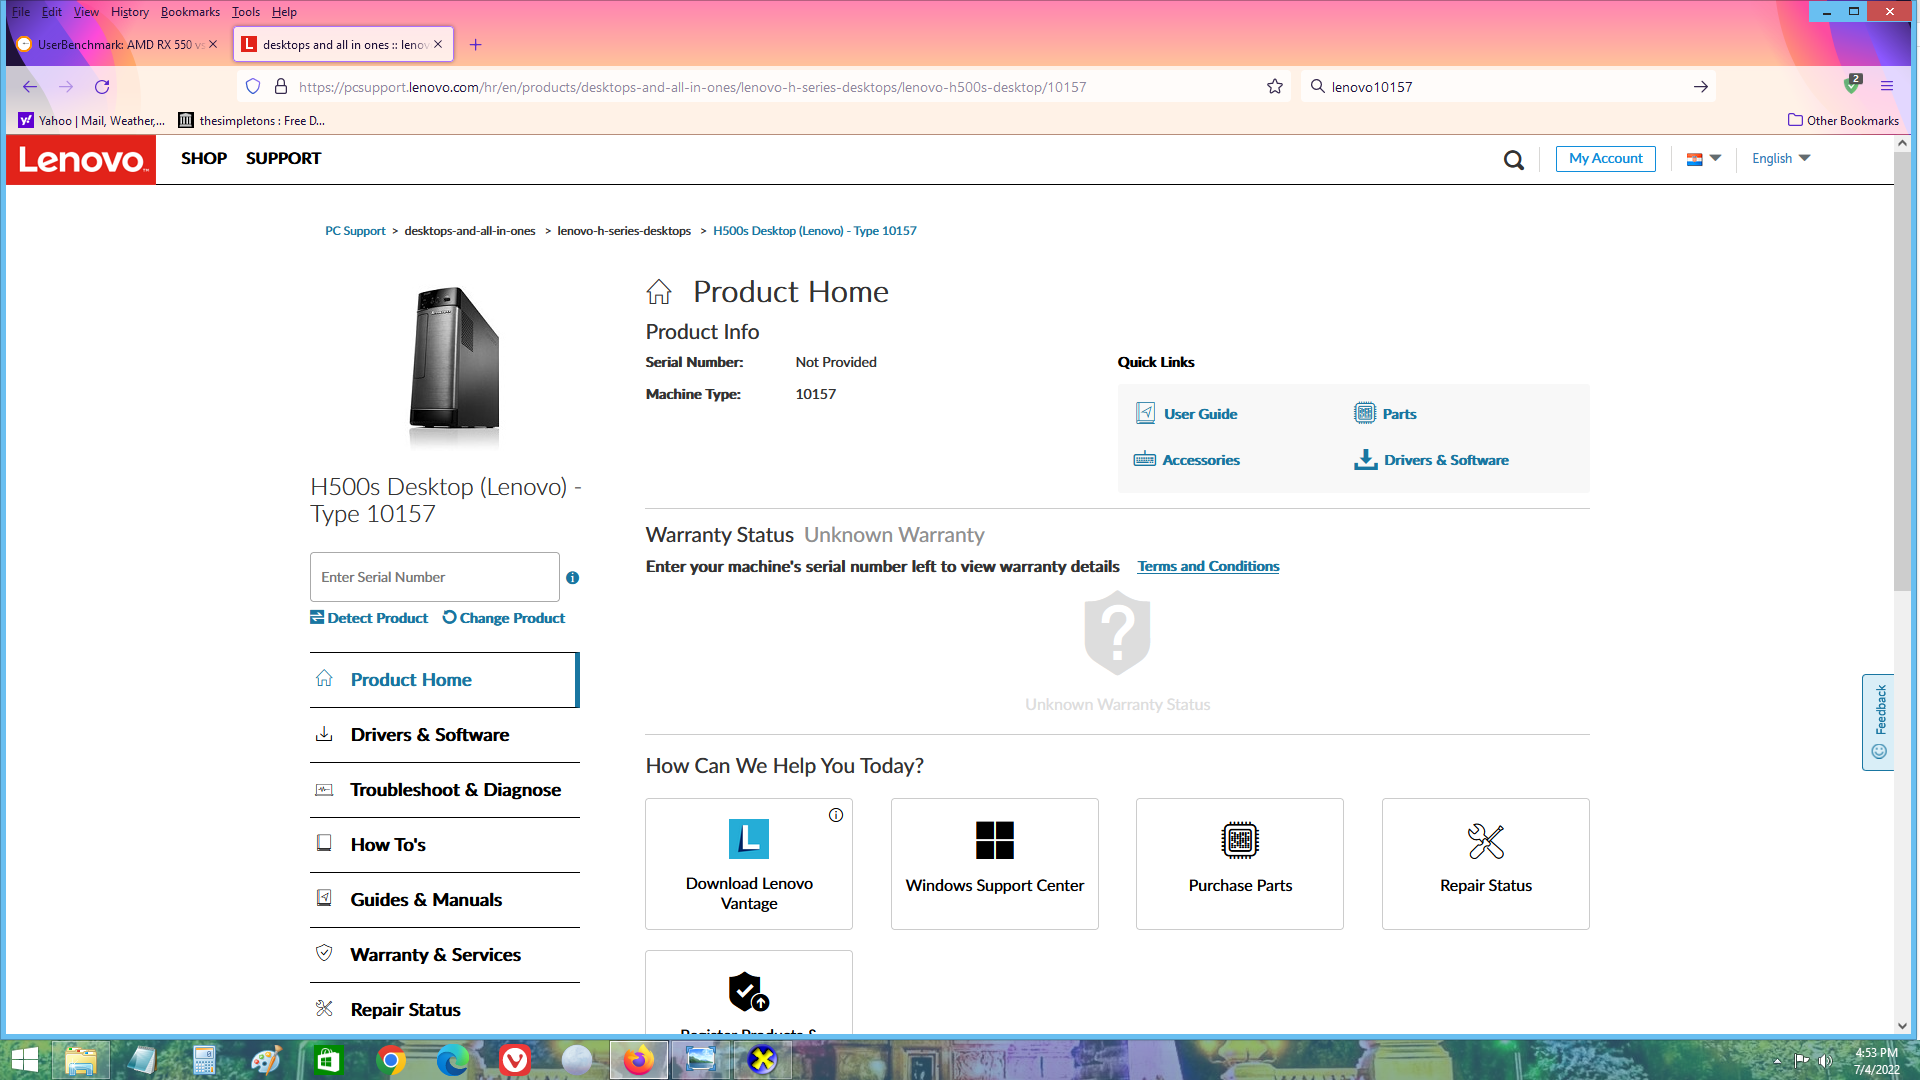The height and width of the screenshot is (1080, 1920).
Task: Switch to the UserBenchmark AMD RX 550 tab
Action: (118, 45)
